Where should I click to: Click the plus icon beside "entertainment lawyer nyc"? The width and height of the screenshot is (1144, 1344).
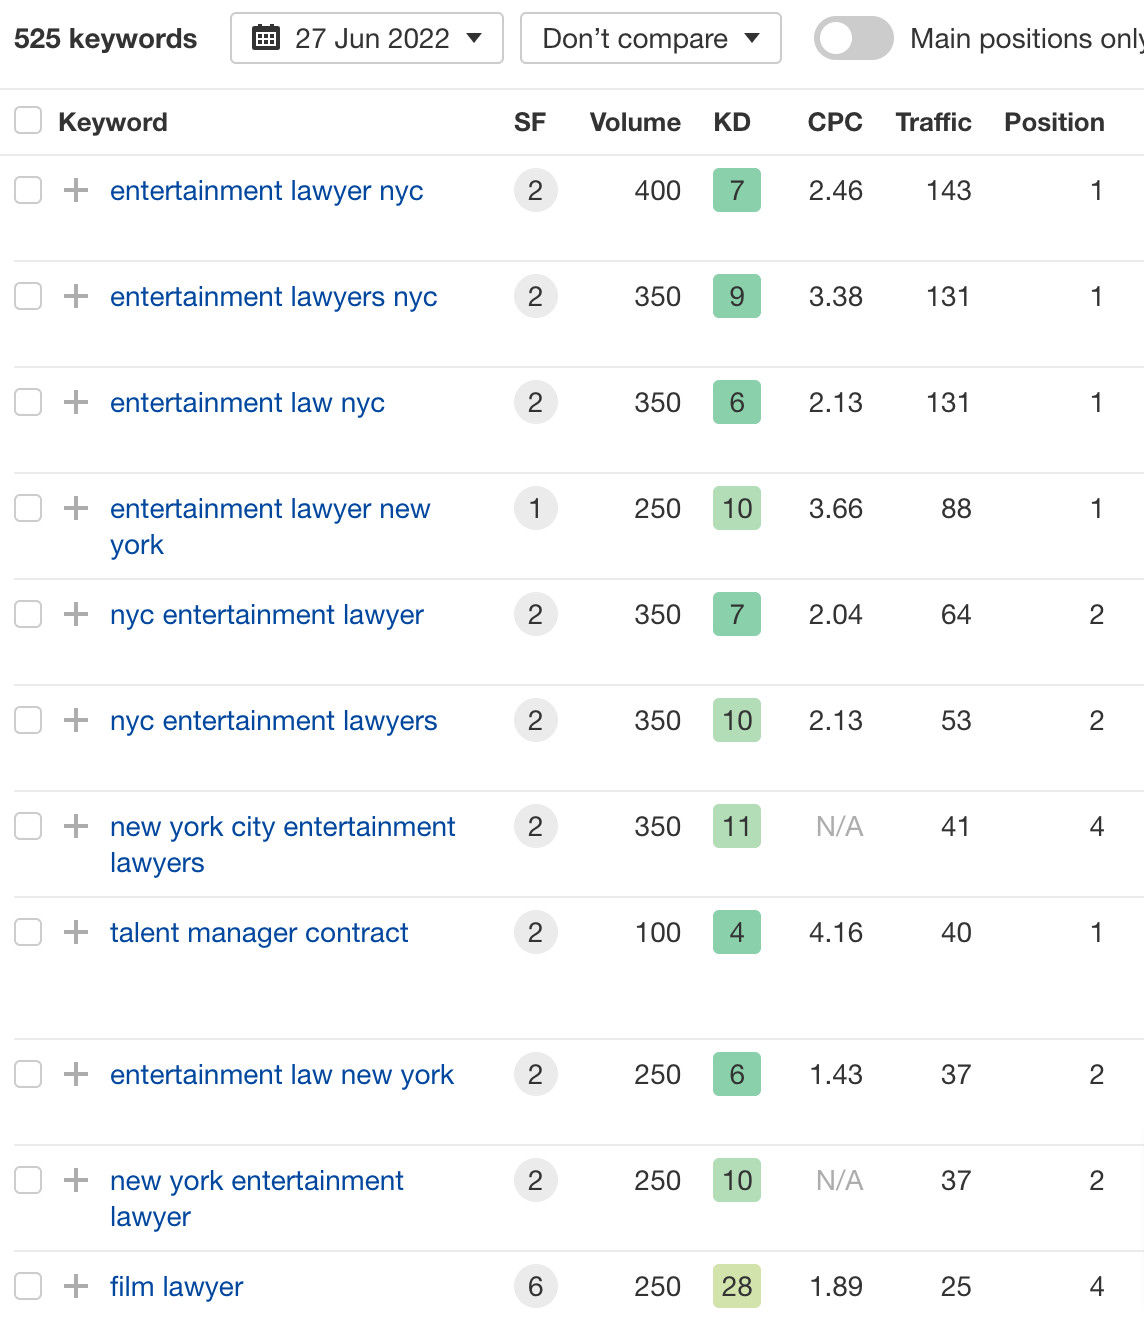[75, 190]
